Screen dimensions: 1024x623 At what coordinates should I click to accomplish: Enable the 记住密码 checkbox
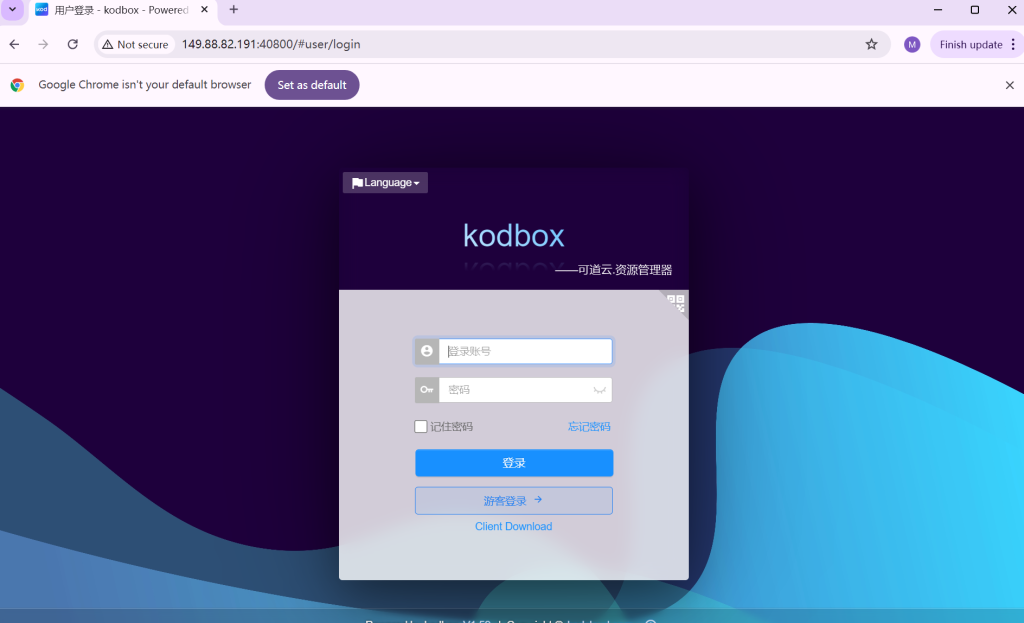pyautogui.click(x=421, y=426)
